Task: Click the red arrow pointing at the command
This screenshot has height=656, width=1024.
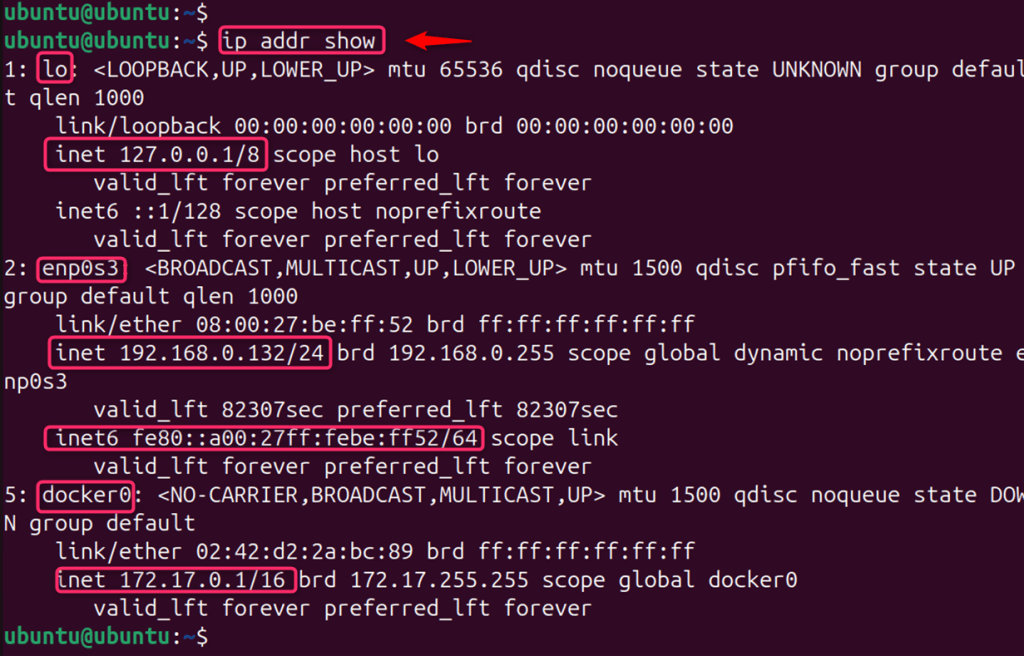Action: (x=442, y=41)
